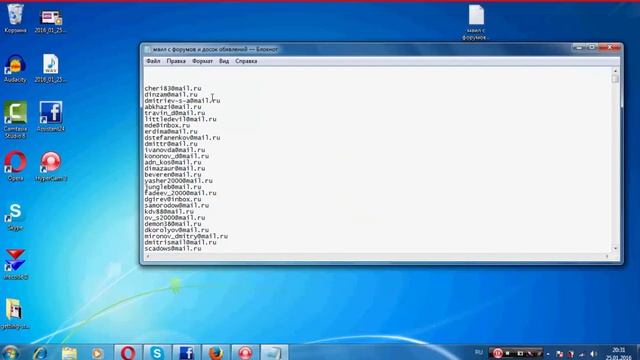Click the horizontal scrollbar left arrow in Notepad
The height and width of the screenshot is (360, 640).
[148, 256]
